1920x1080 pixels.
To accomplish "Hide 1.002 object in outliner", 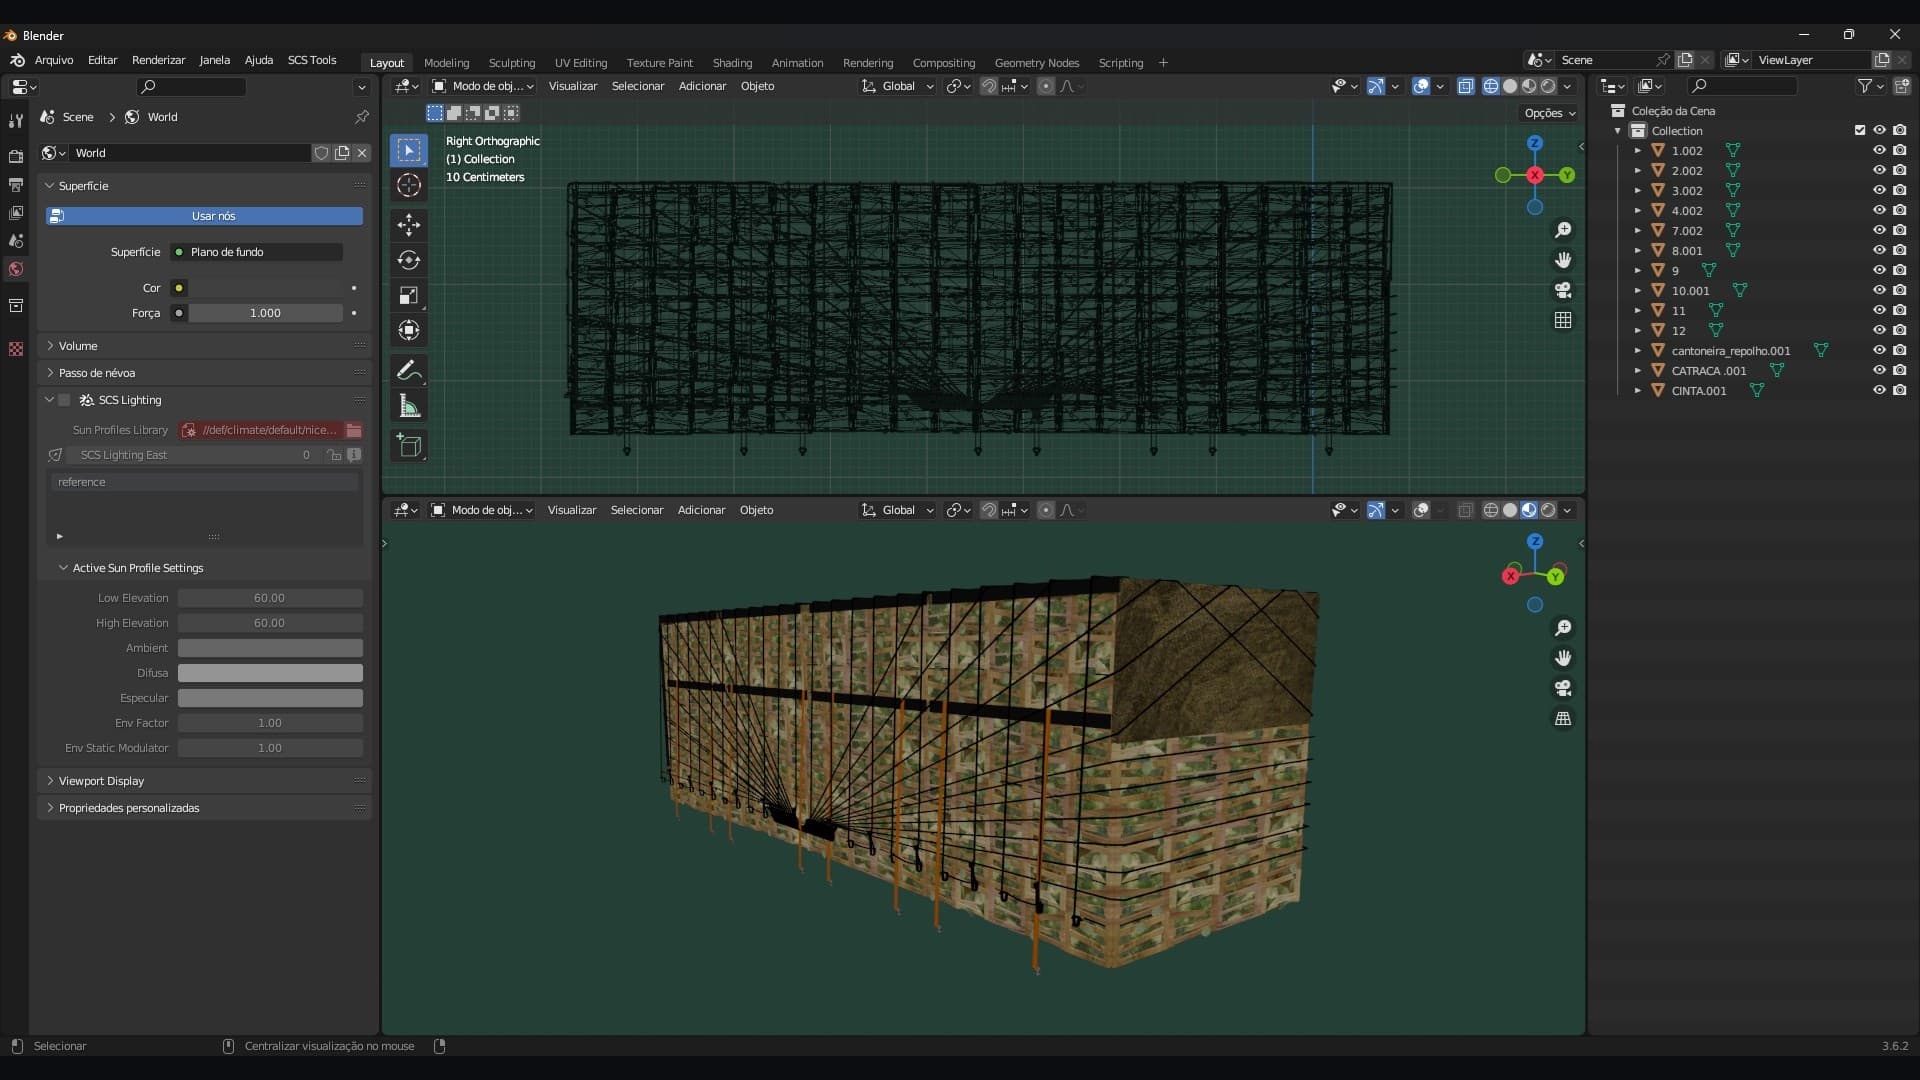I will [x=1879, y=151].
